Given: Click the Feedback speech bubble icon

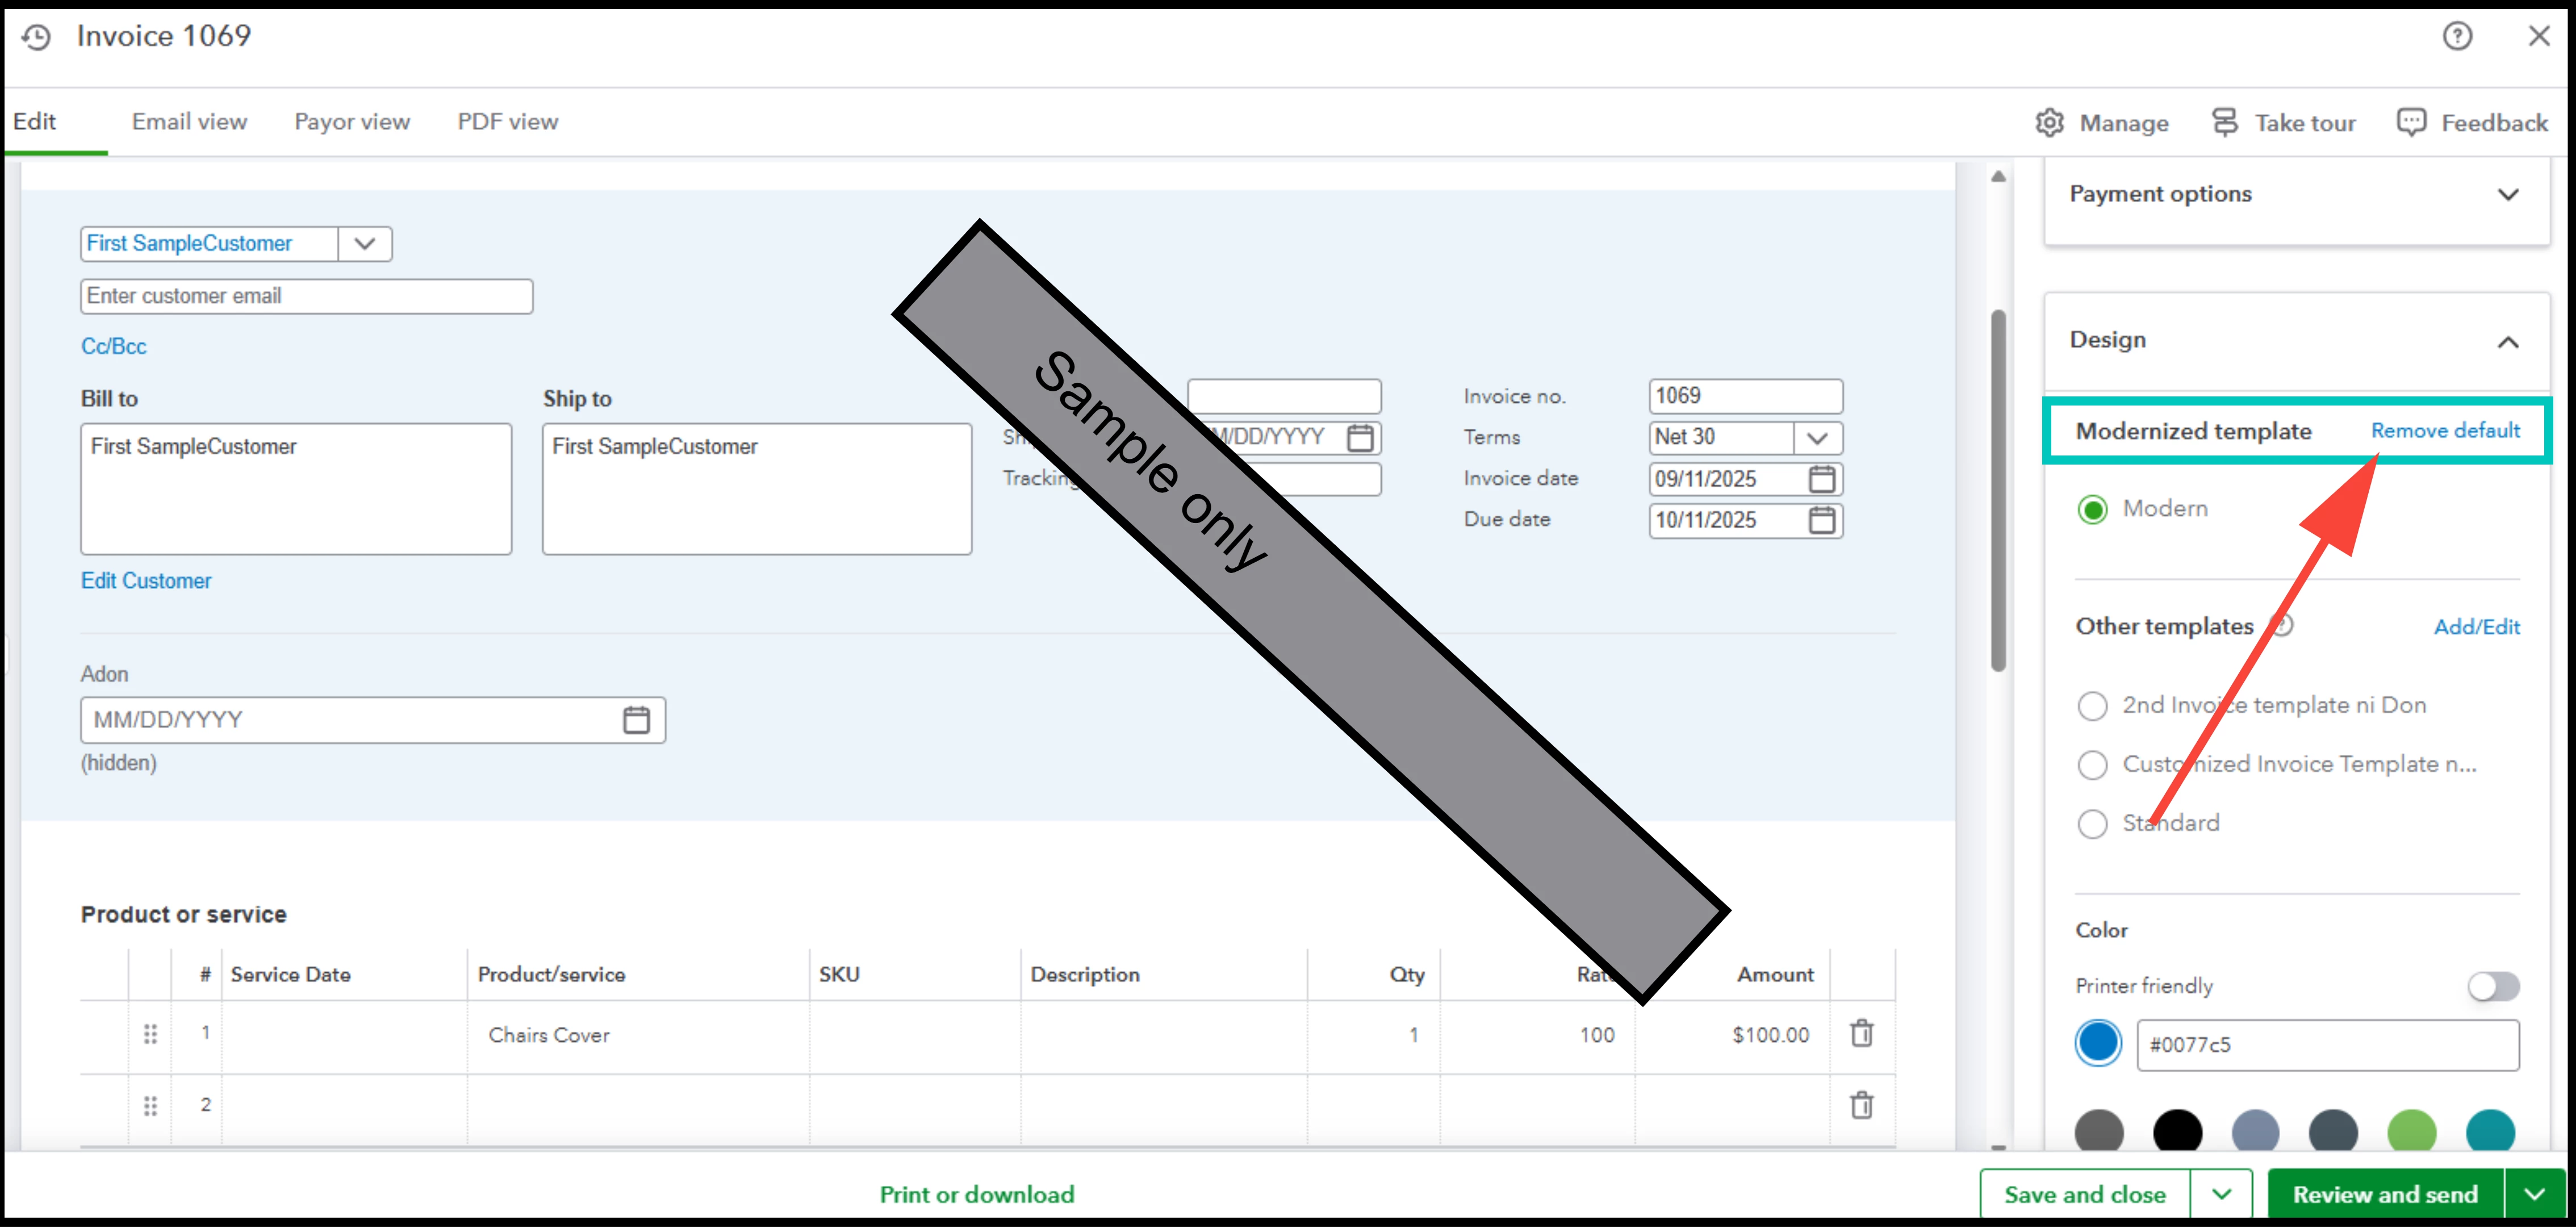Looking at the screenshot, I should pyautogui.click(x=2411, y=122).
